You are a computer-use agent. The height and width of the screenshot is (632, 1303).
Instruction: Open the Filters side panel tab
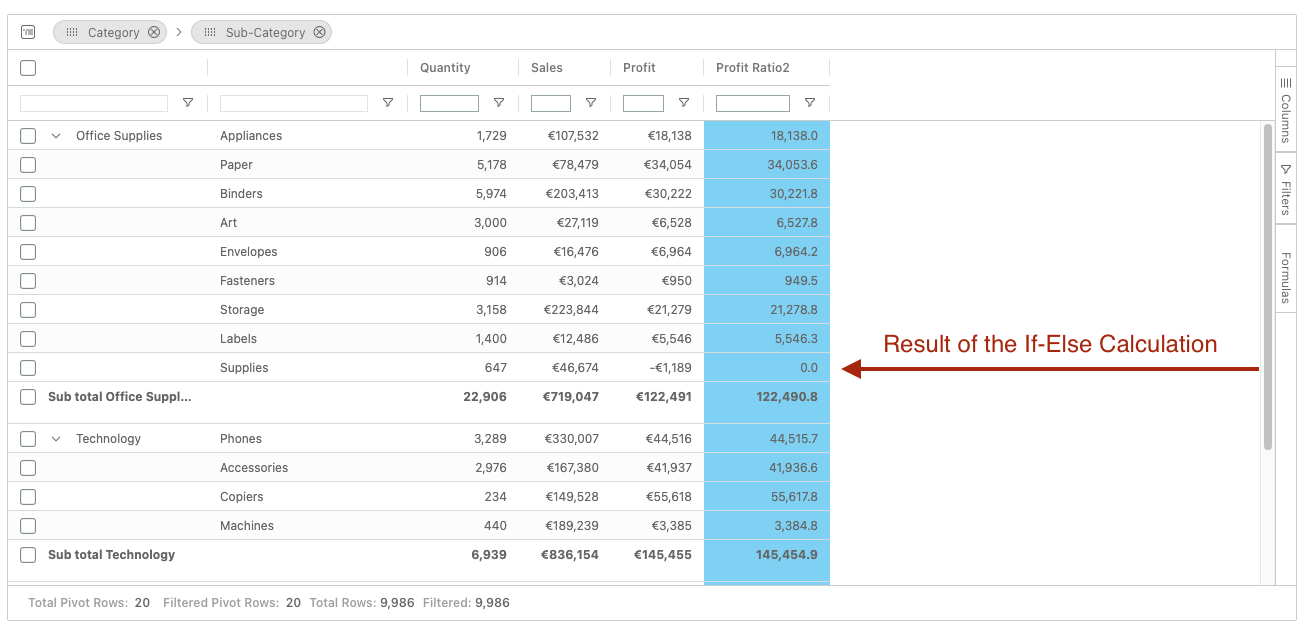pyautogui.click(x=1286, y=190)
